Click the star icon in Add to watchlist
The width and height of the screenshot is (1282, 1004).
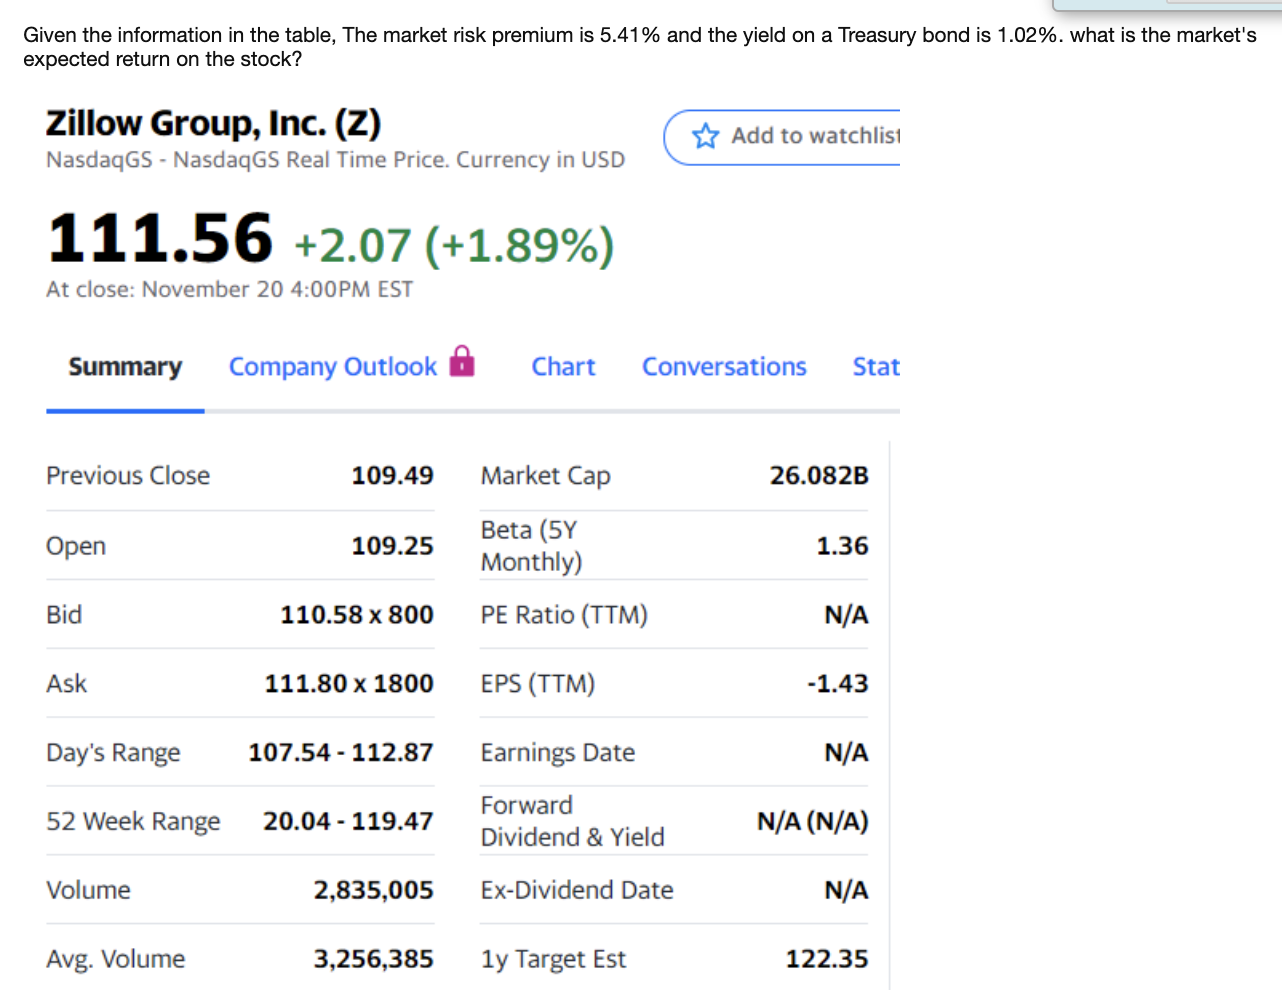tap(705, 136)
